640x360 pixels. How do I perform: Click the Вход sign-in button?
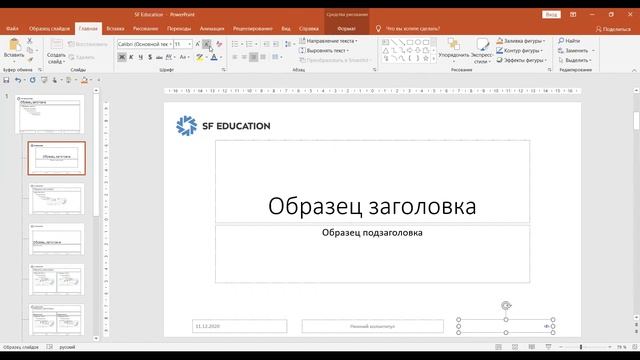click(551, 14)
